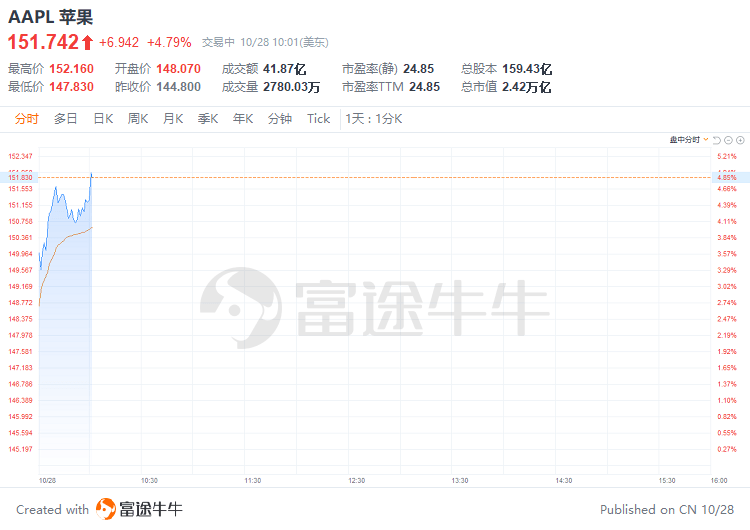Click the 总股本 159.43亿 value
The height and width of the screenshot is (530, 750).
coord(527,69)
